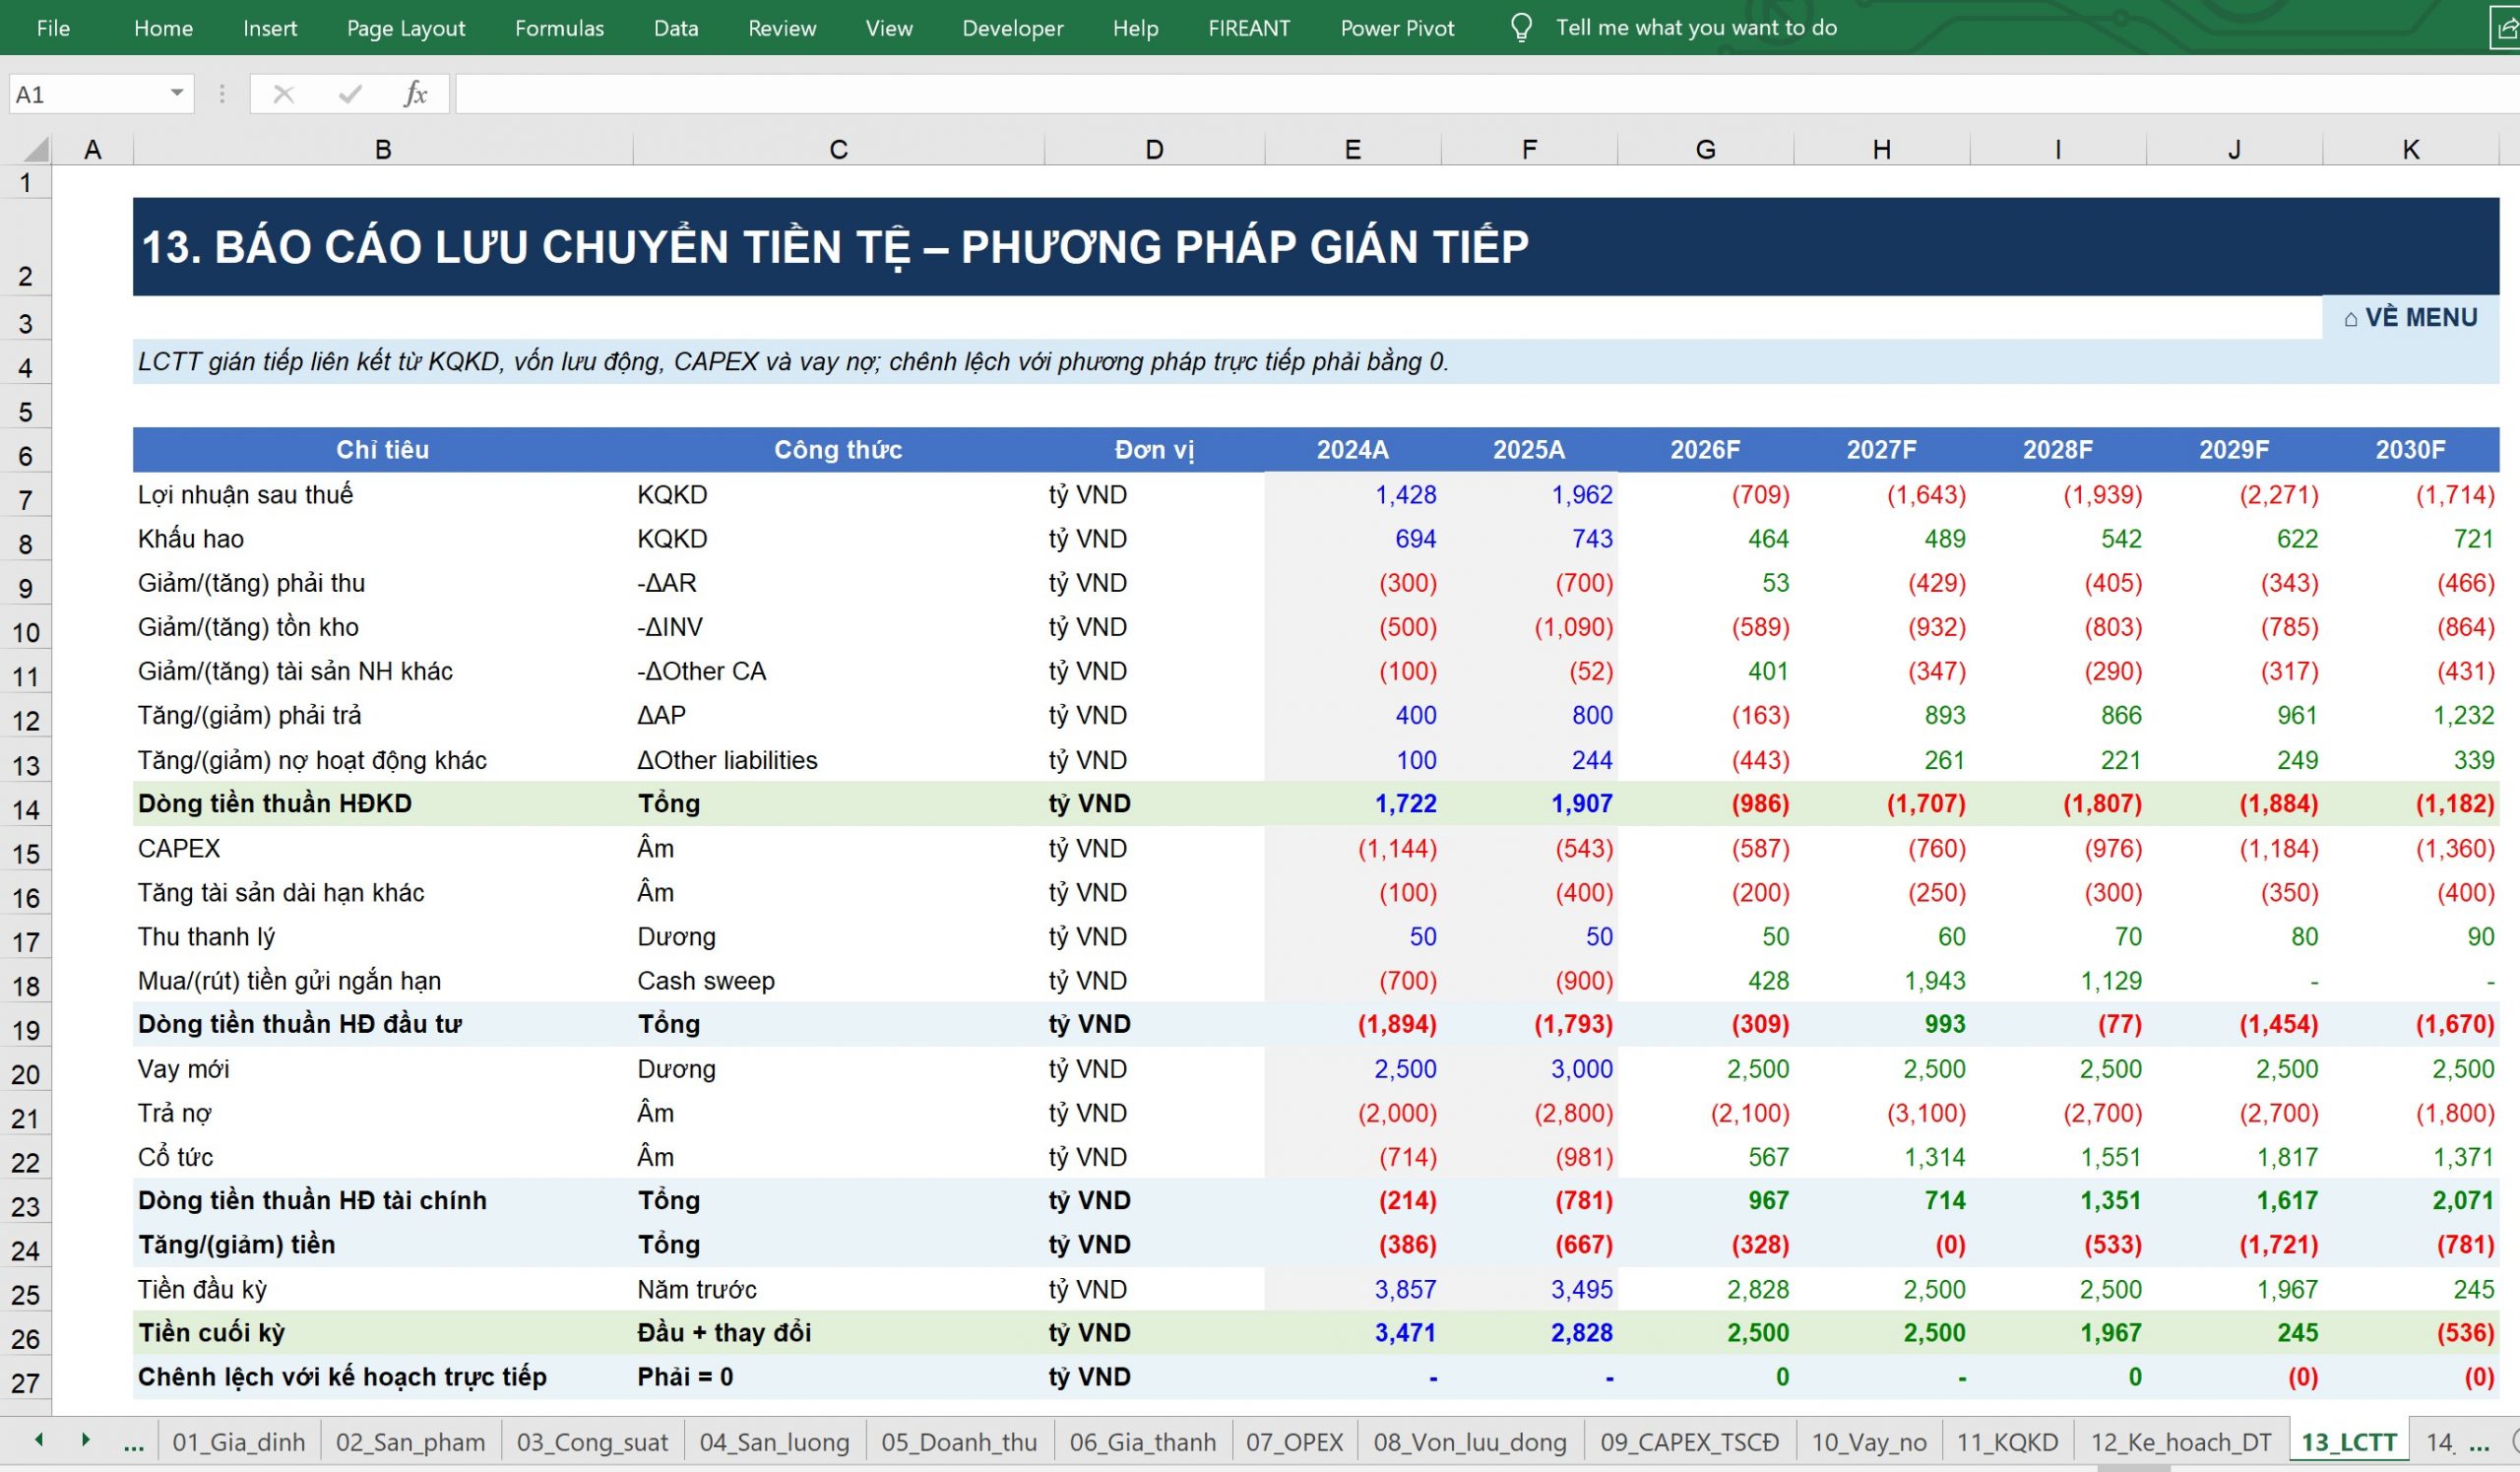This screenshot has width=2520, height=1472.
Task: Select row 14 header
Action: 26,809
